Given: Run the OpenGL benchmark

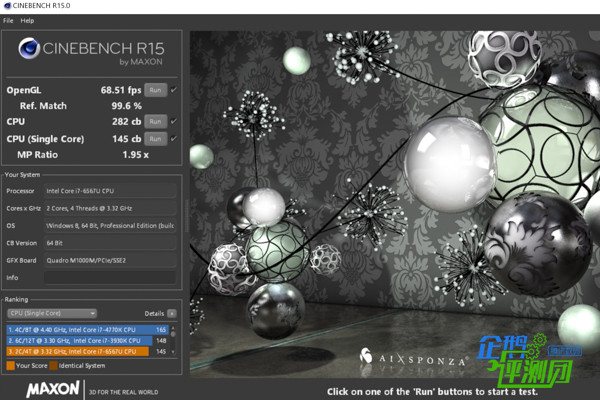Looking at the screenshot, I should click(x=155, y=90).
